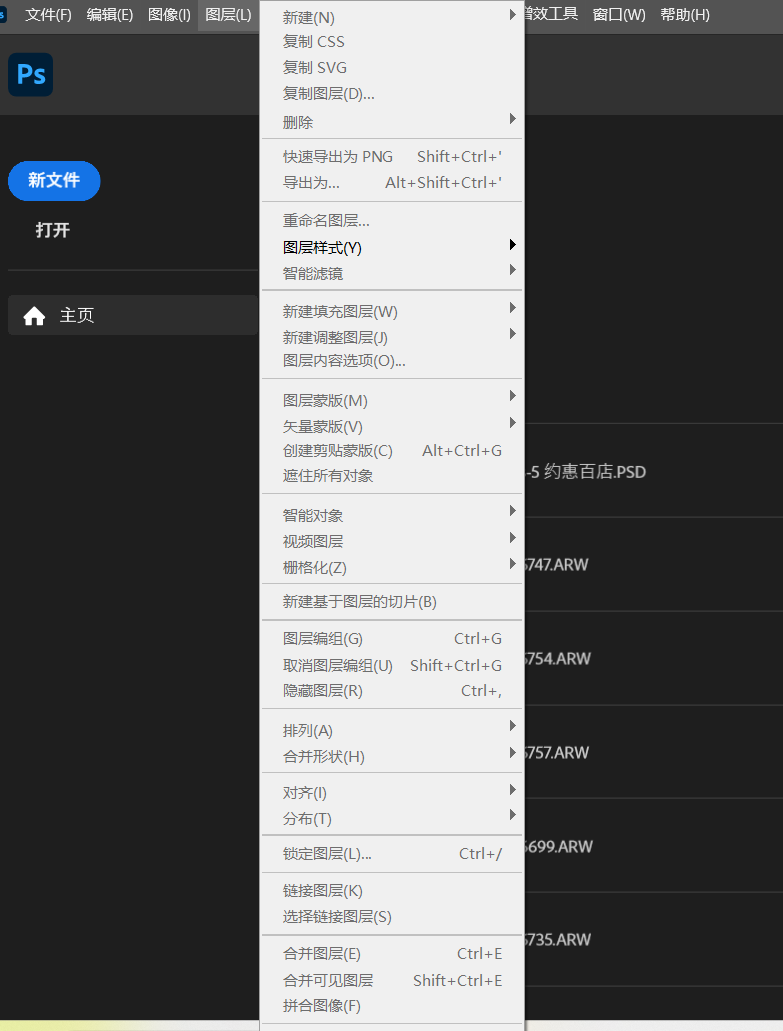This screenshot has width=783, height=1031.
Task: Open the 窗口(W) menu
Action: [x=619, y=15]
